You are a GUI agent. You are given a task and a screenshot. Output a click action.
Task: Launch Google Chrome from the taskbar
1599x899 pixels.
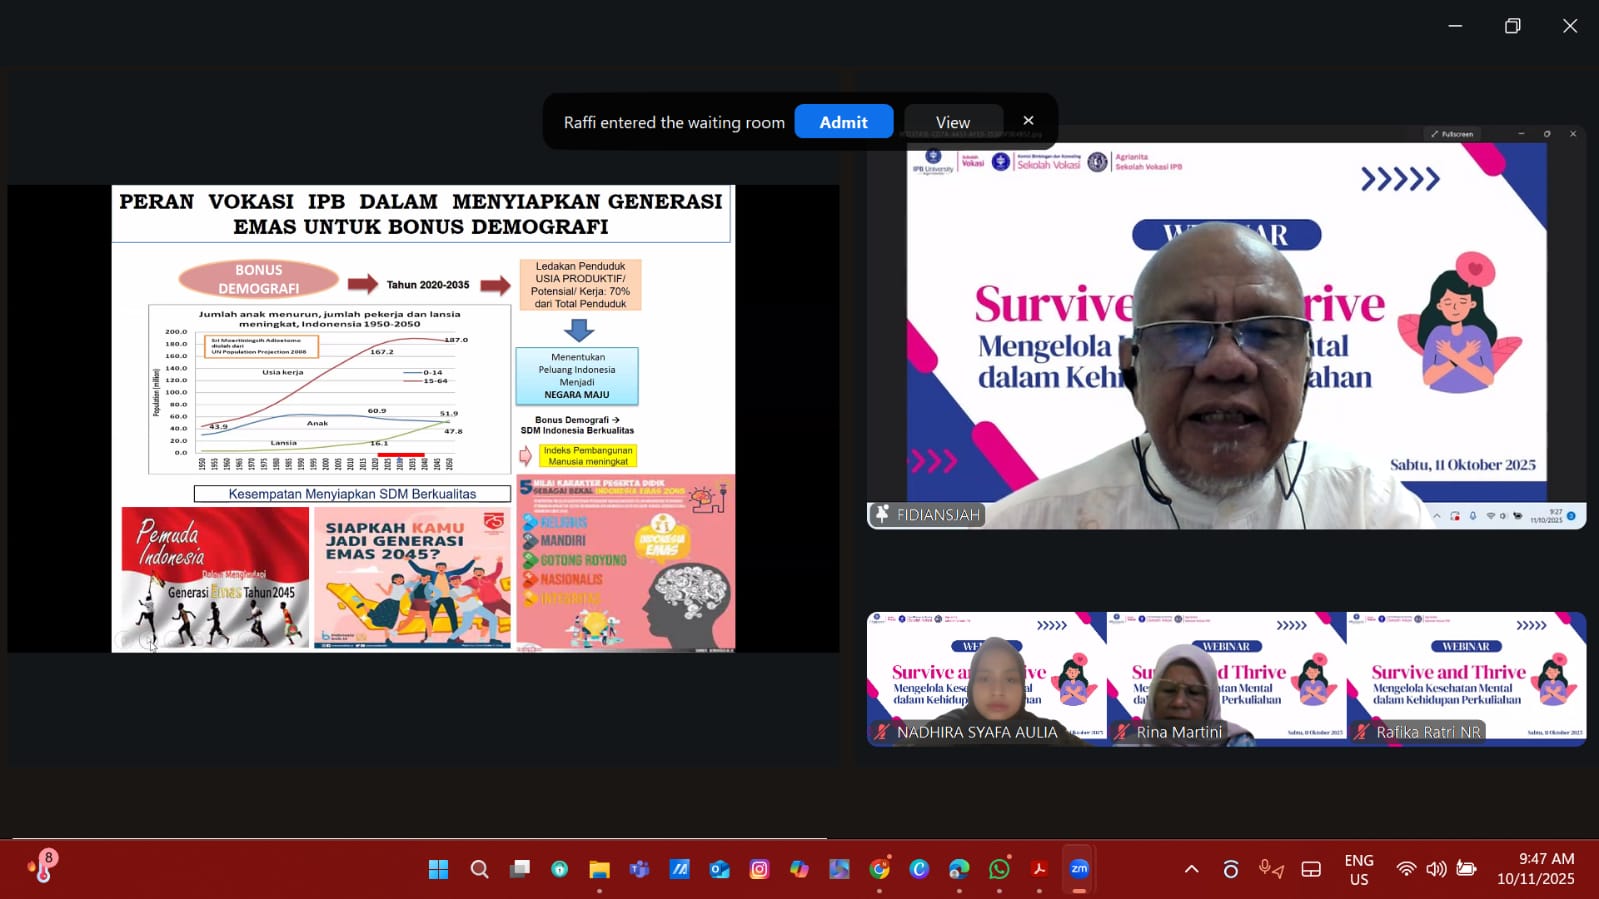tap(879, 869)
